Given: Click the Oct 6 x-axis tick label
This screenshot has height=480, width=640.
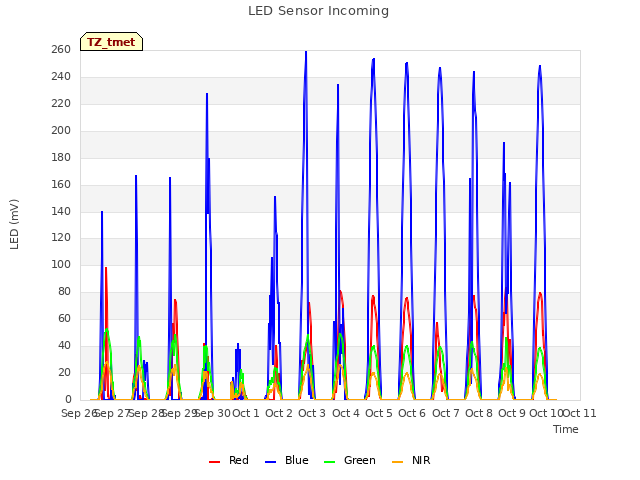Looking at the screenshot, I should (x=412, y=413).
